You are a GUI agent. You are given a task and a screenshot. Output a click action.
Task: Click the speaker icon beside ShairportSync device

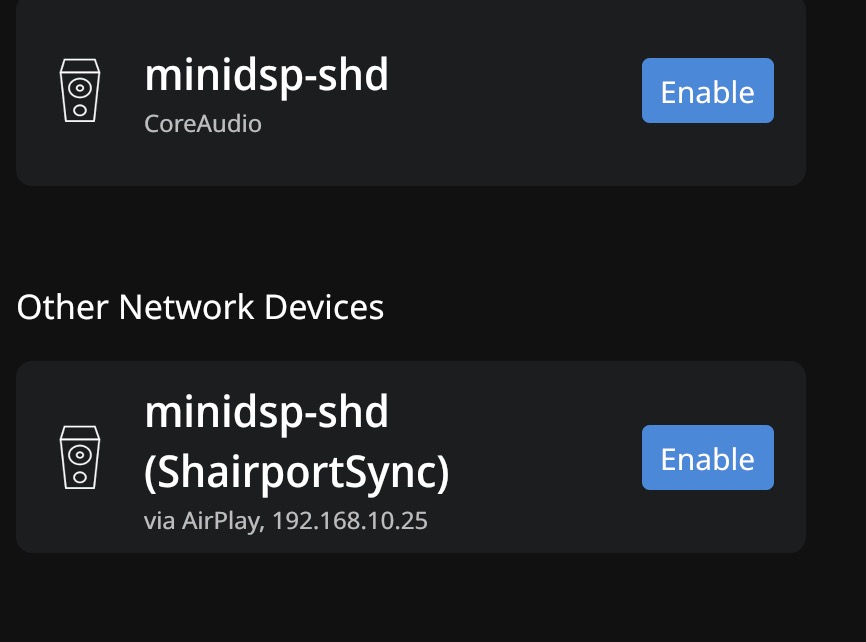tap(80, 458)
